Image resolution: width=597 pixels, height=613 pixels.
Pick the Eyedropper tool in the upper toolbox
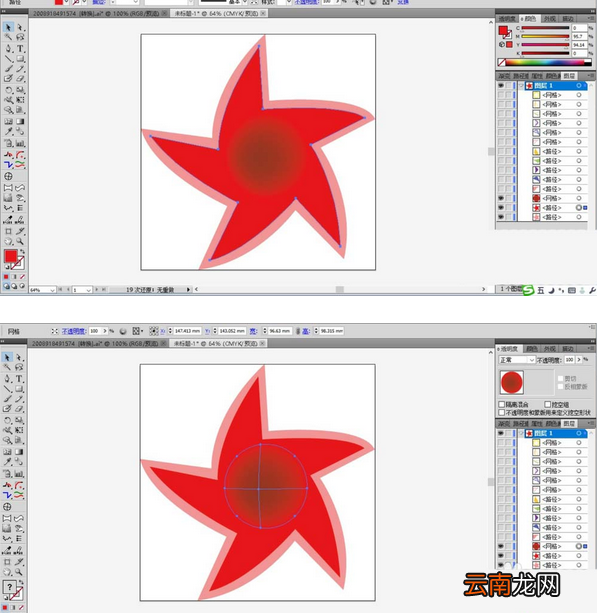pyautogui.click(x=8, y=132)
